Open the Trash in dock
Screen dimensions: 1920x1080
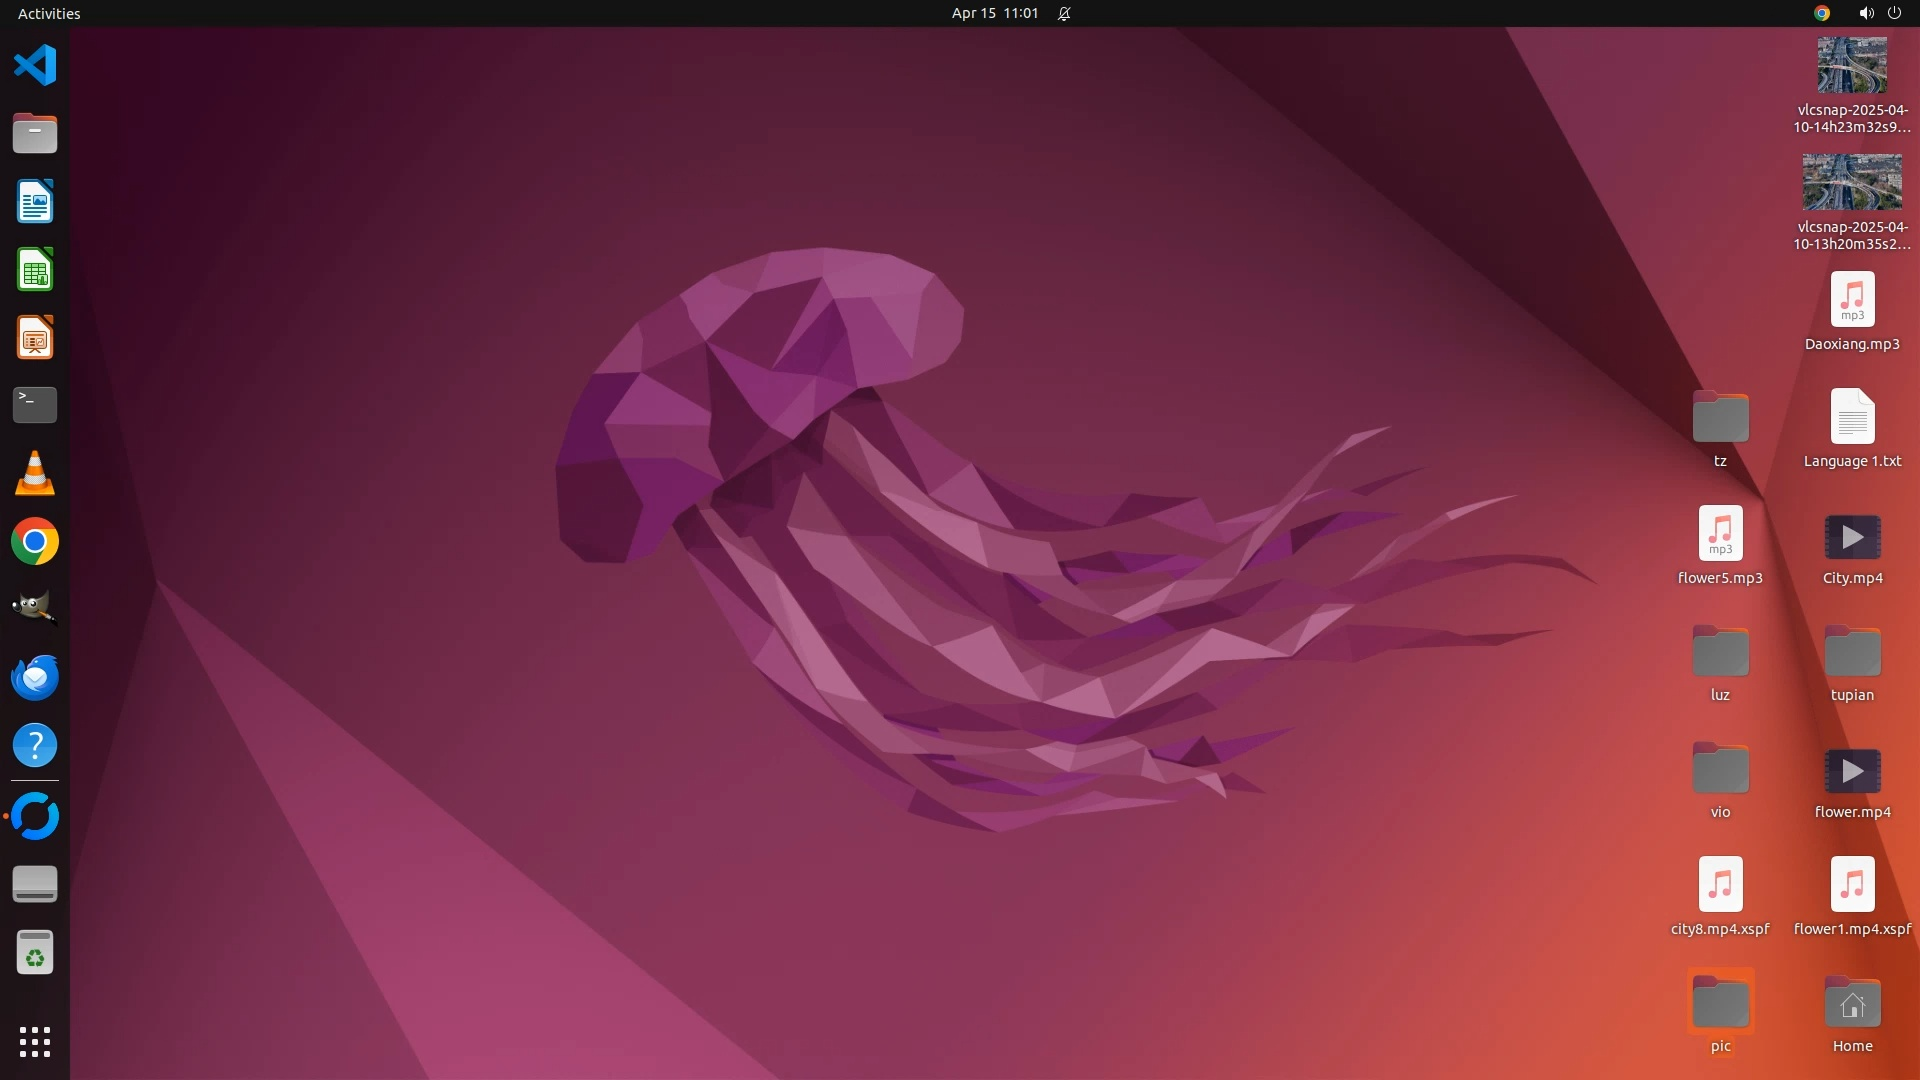pos(35,953)
